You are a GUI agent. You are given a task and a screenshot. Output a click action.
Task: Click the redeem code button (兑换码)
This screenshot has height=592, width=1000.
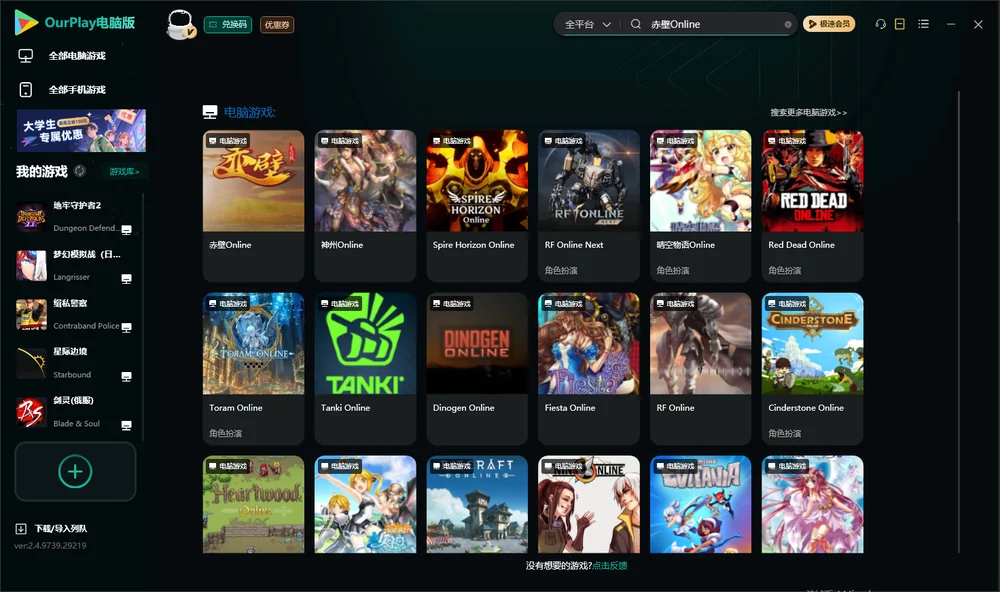coord(228,24)
